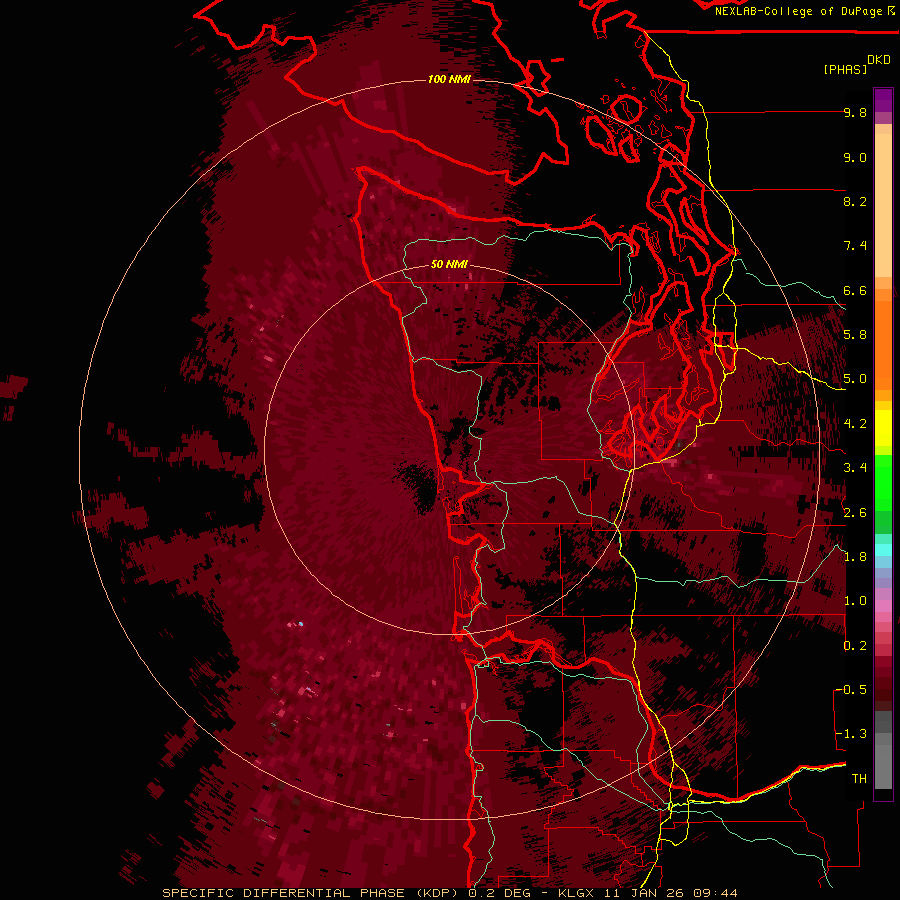Click the SPECIFIC DIFFERENTIAL PHASE caption text
This screenshot has height=900, width=900.
pos(283,893)
